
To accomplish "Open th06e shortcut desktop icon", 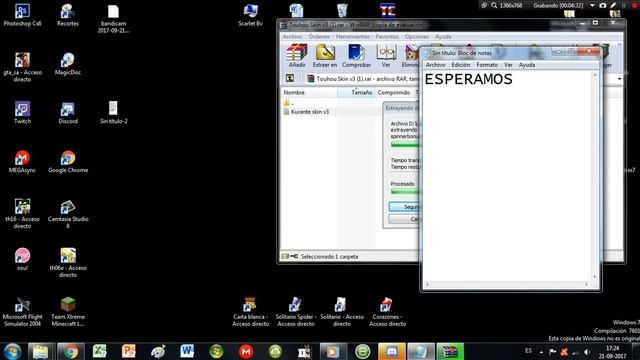I will point(68,262).
